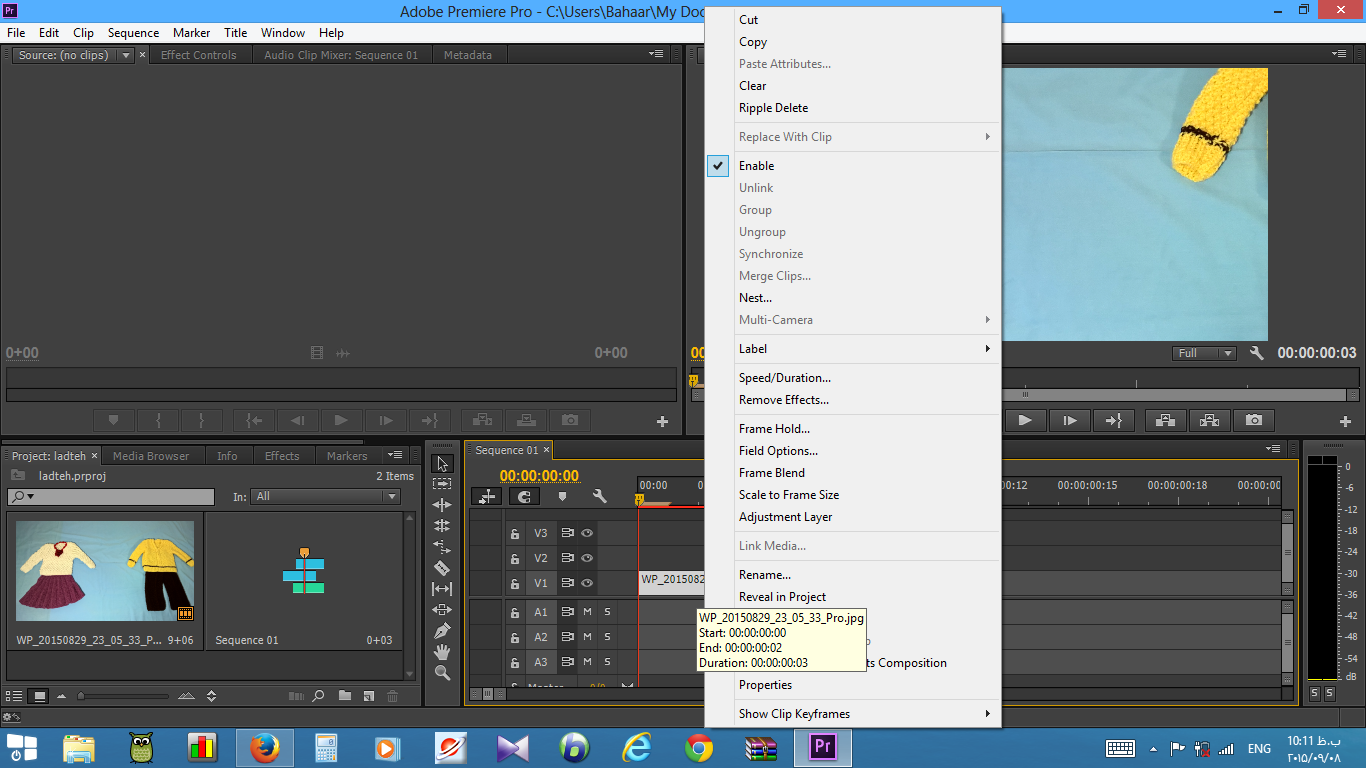Click the Extract button in Program Monitor
Image resolution: width=1366 pixels, height=768 pixels.
pyautogui.click(x=1209, y=421)
